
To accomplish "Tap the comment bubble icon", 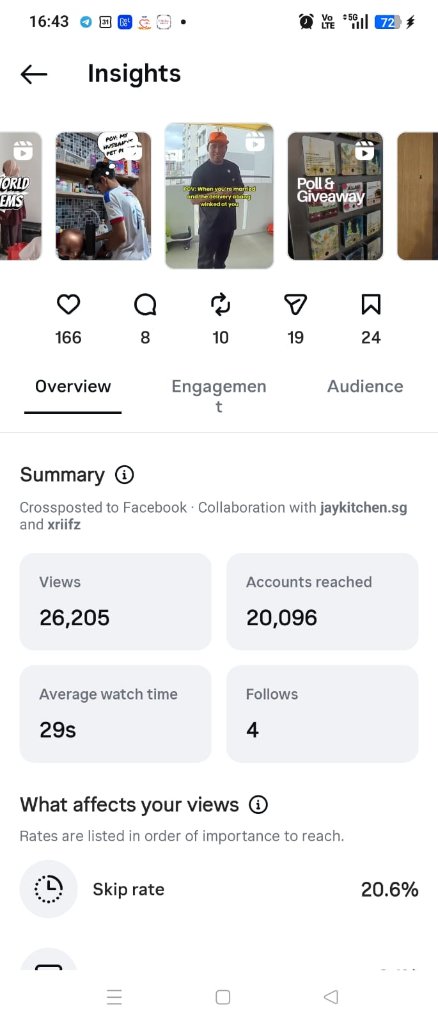I will [x=145, y=304].
